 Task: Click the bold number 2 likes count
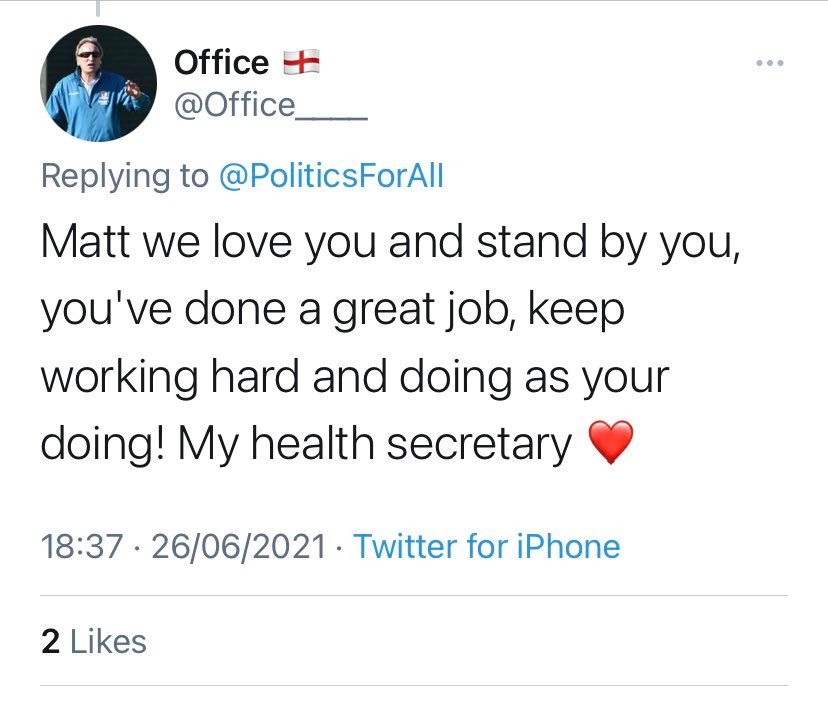(x=50, y=641)
